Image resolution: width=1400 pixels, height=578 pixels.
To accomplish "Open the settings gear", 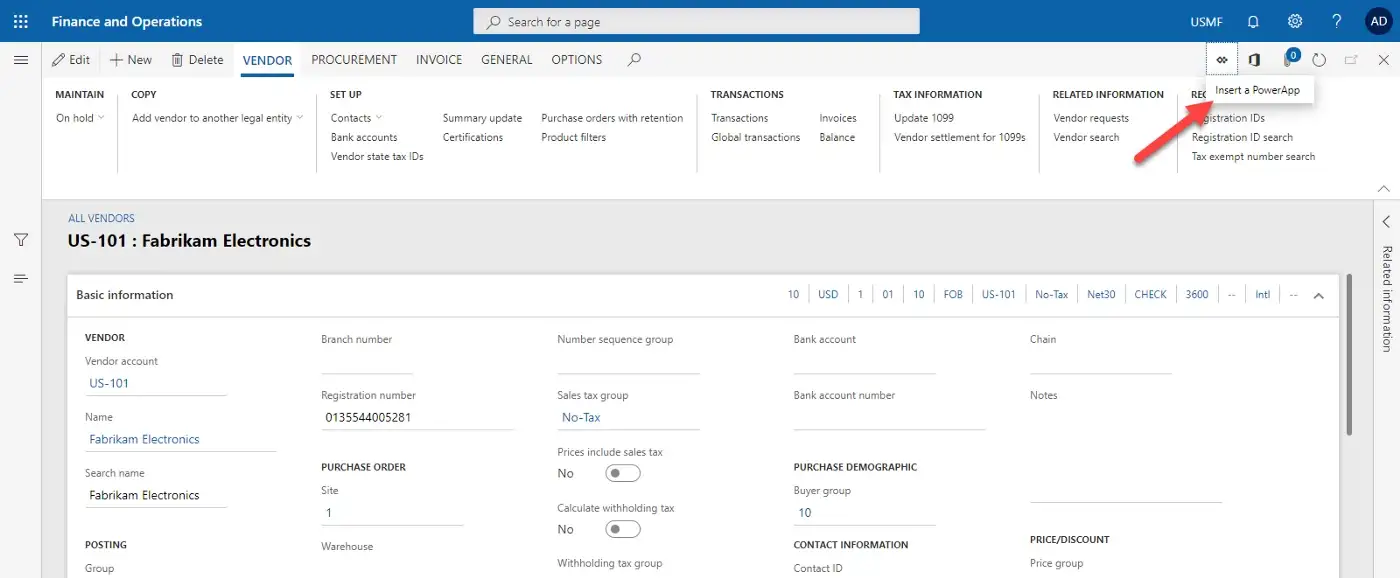I will click(x=1295, y=21).
